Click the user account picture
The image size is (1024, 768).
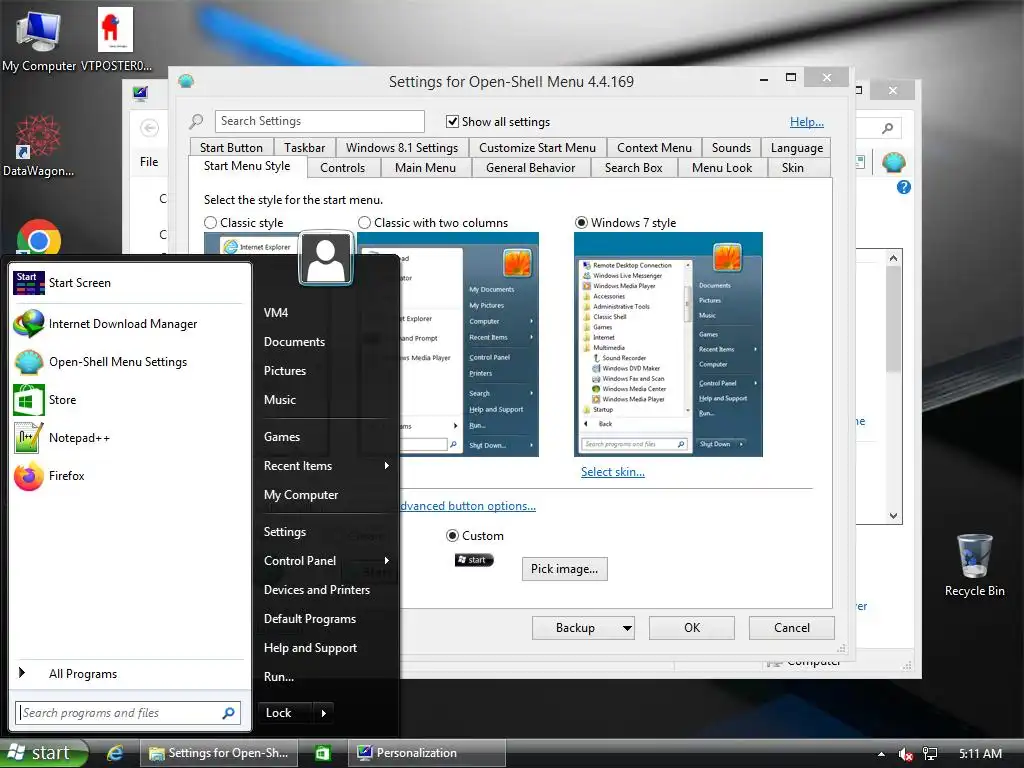(x=325, y=259)
